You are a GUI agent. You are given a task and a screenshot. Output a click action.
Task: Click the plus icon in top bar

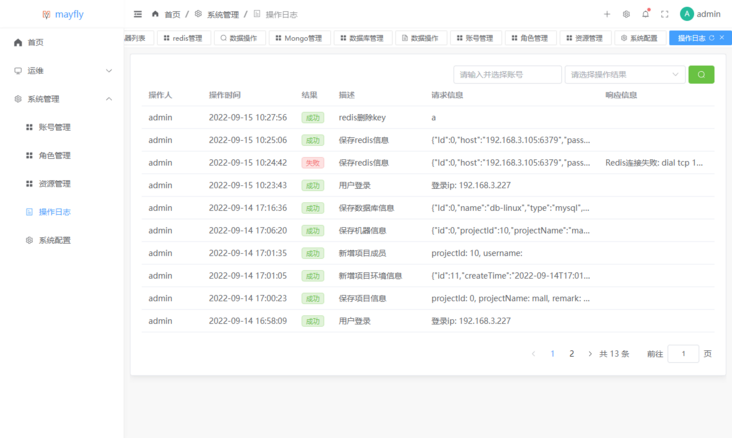pos(607,14)
